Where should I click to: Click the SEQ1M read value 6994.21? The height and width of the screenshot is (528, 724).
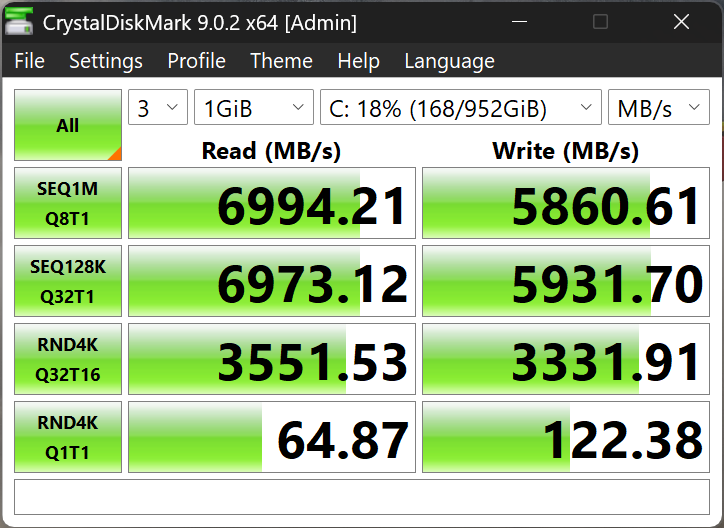click(x=272, y=203)
